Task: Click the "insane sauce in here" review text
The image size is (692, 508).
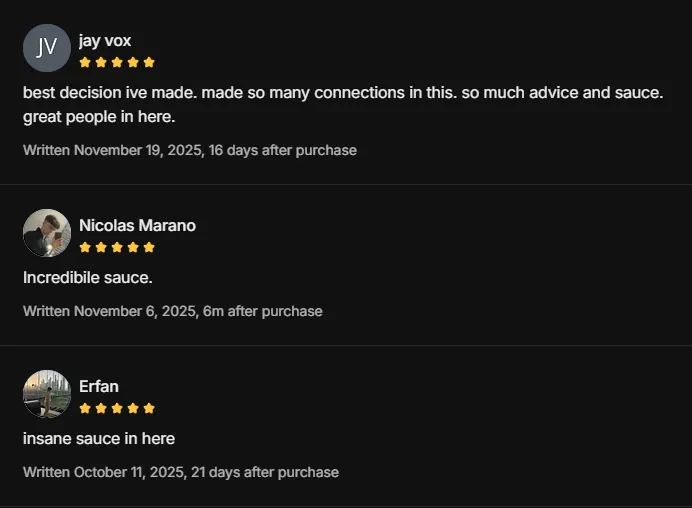Action: (99, 438)
